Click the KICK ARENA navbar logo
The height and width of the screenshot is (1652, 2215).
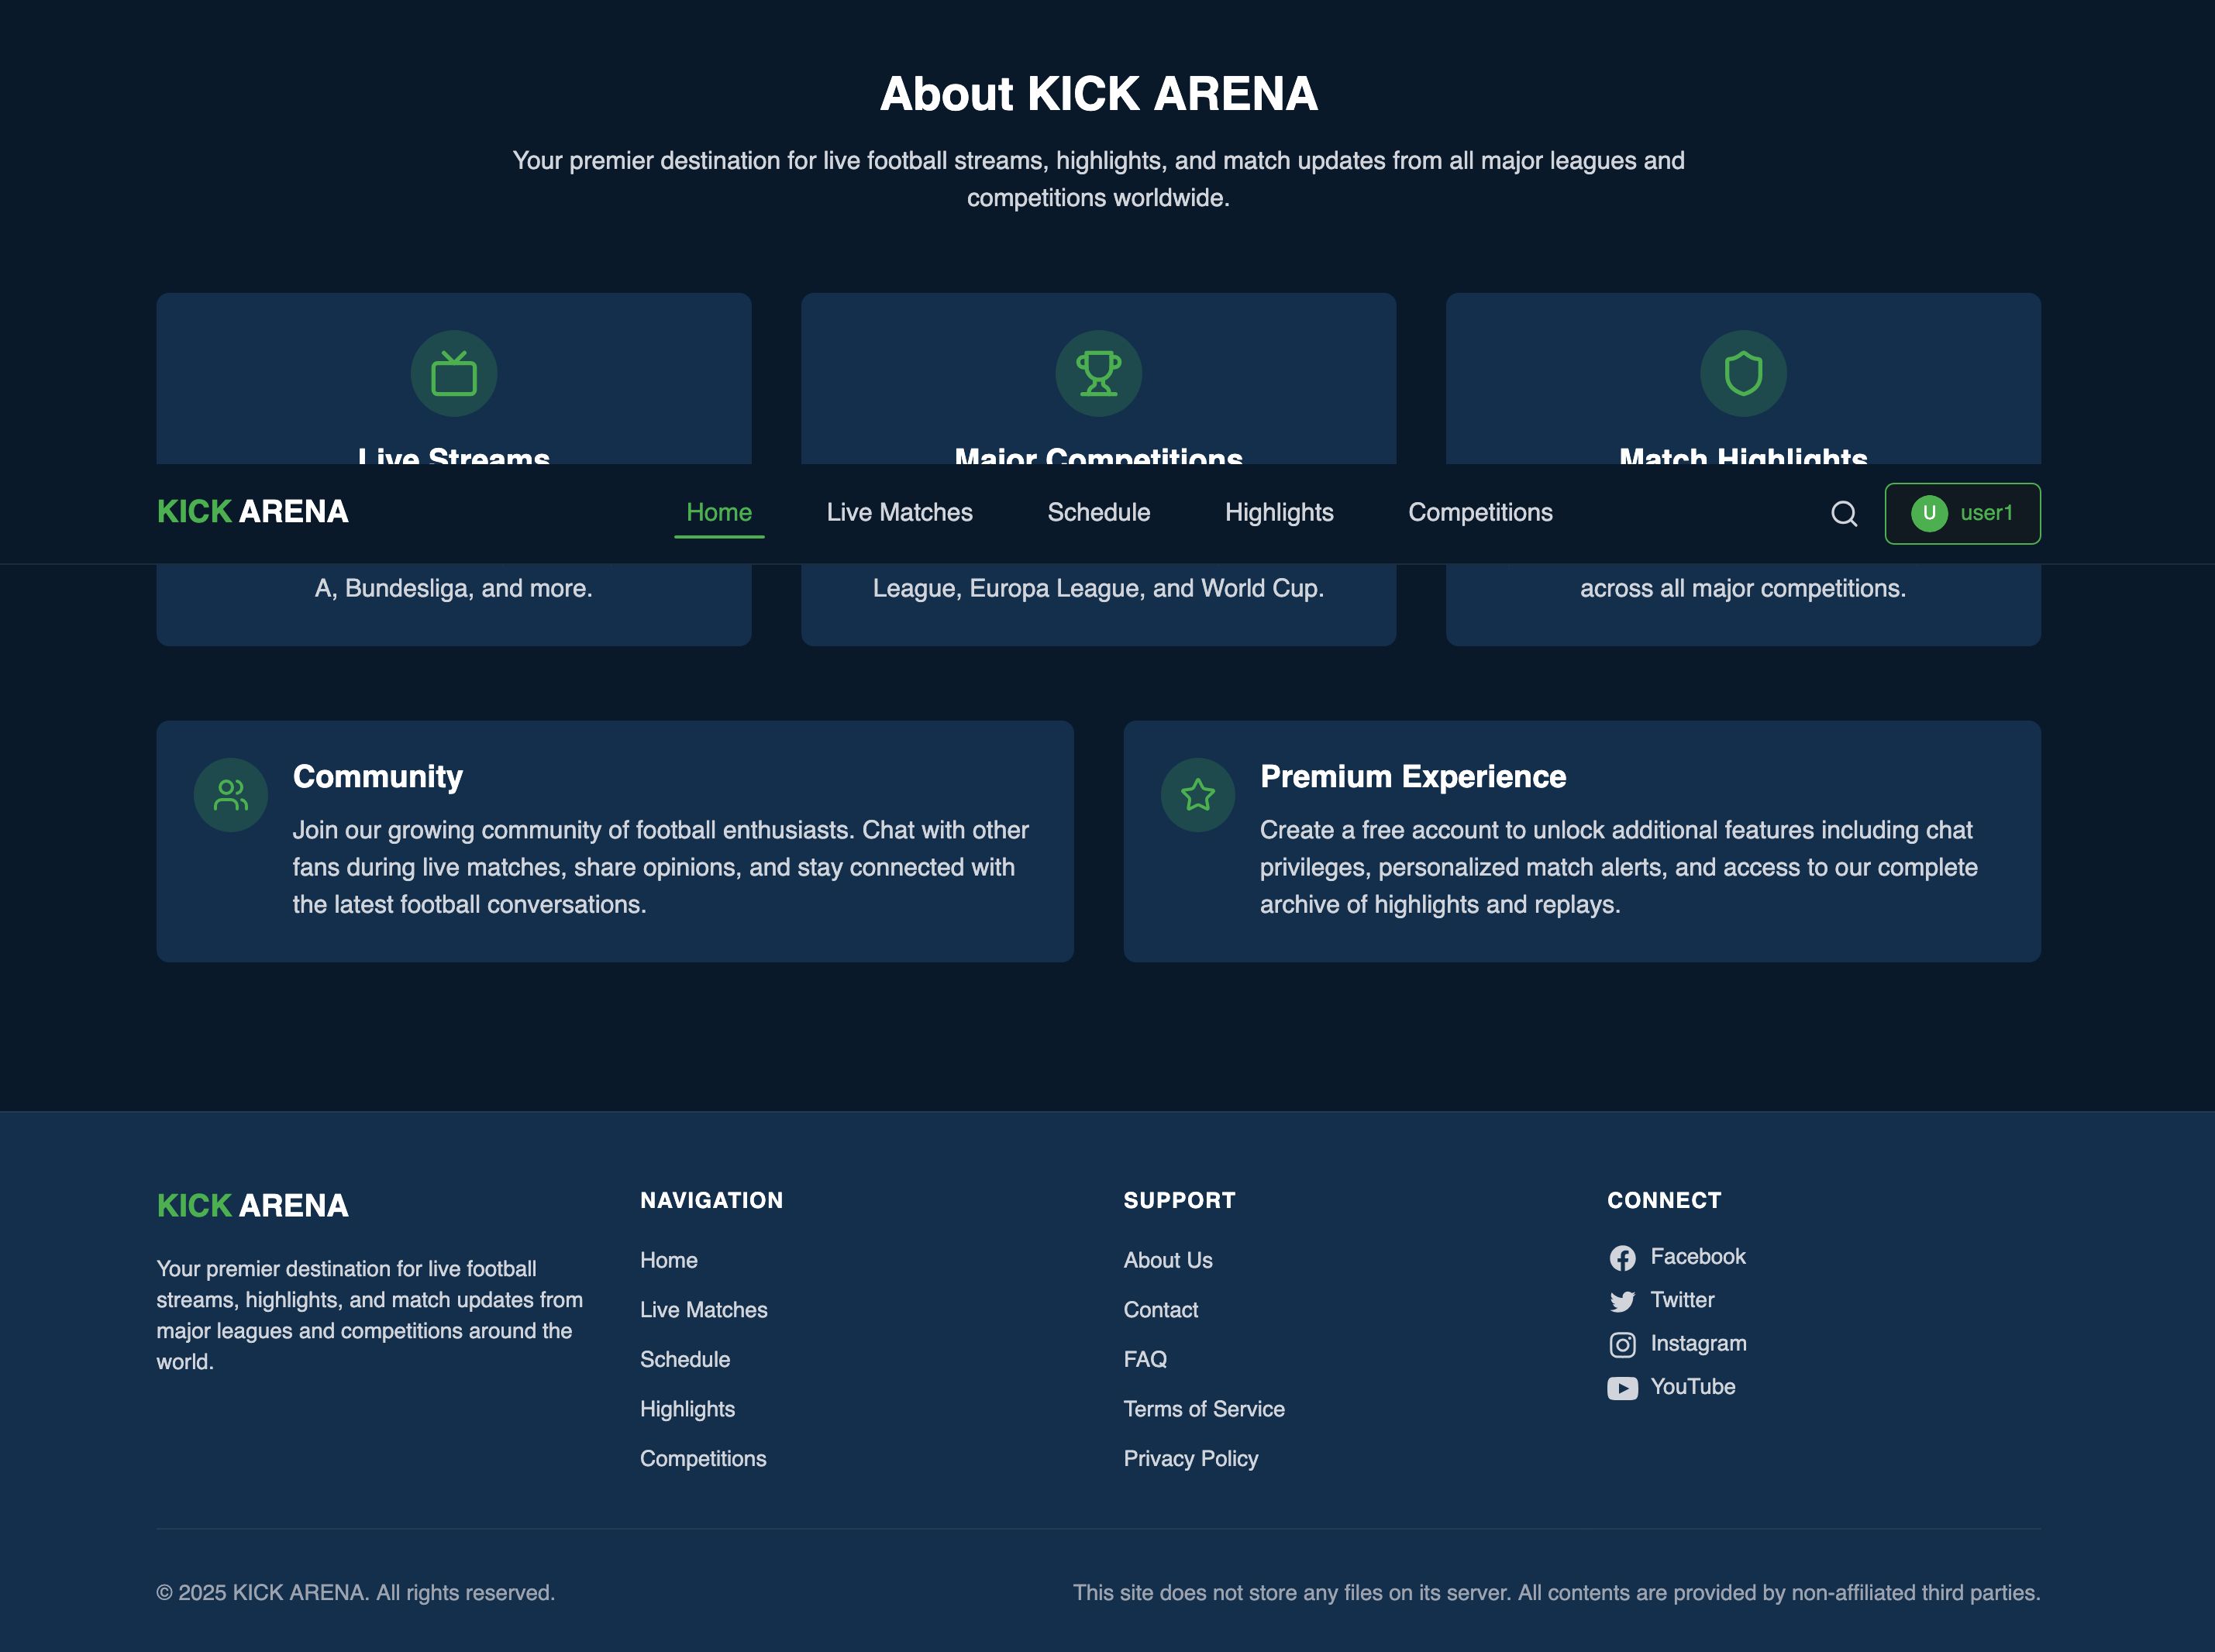pyautogui.click(x=253, y=512)
